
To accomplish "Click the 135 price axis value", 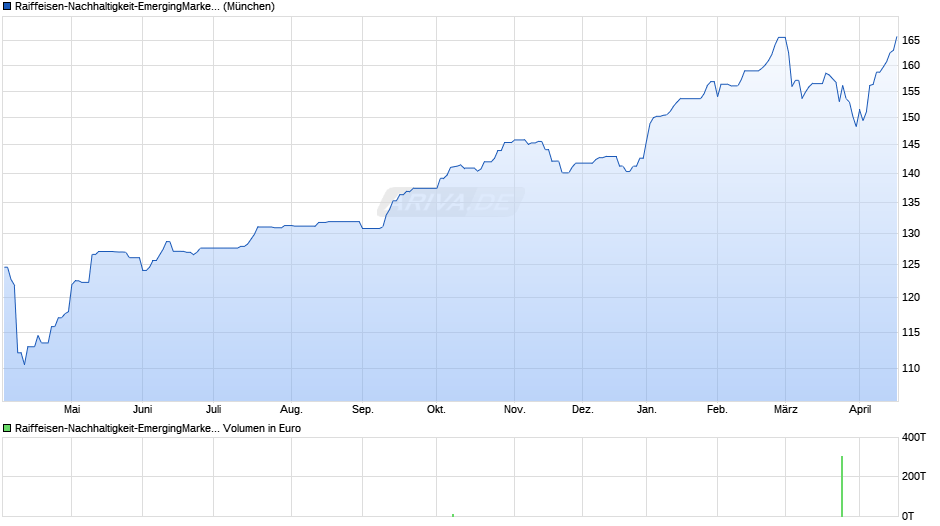I will coord(911,202).
